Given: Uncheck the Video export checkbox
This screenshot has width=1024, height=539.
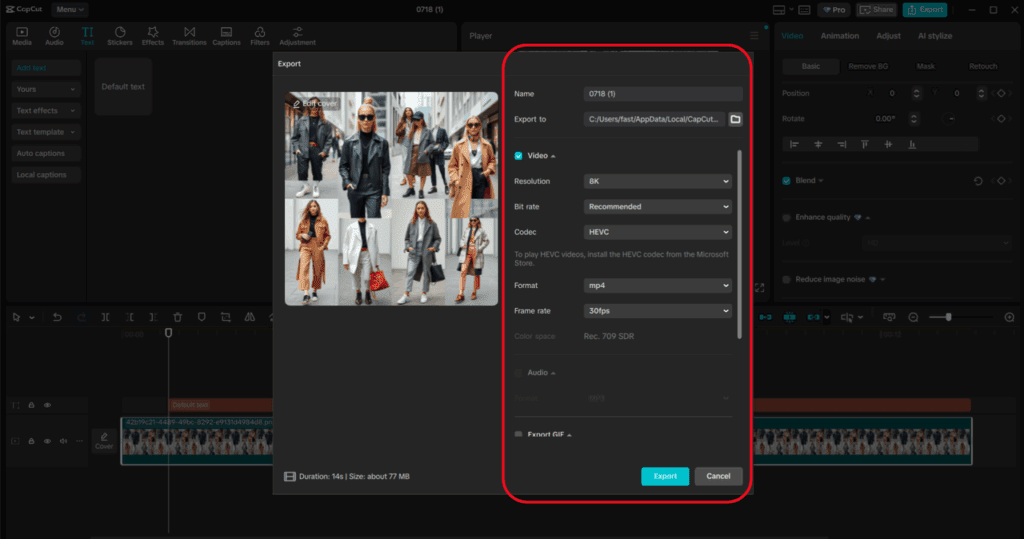Looking at the screenshot, I should click(x=519, y=155).
